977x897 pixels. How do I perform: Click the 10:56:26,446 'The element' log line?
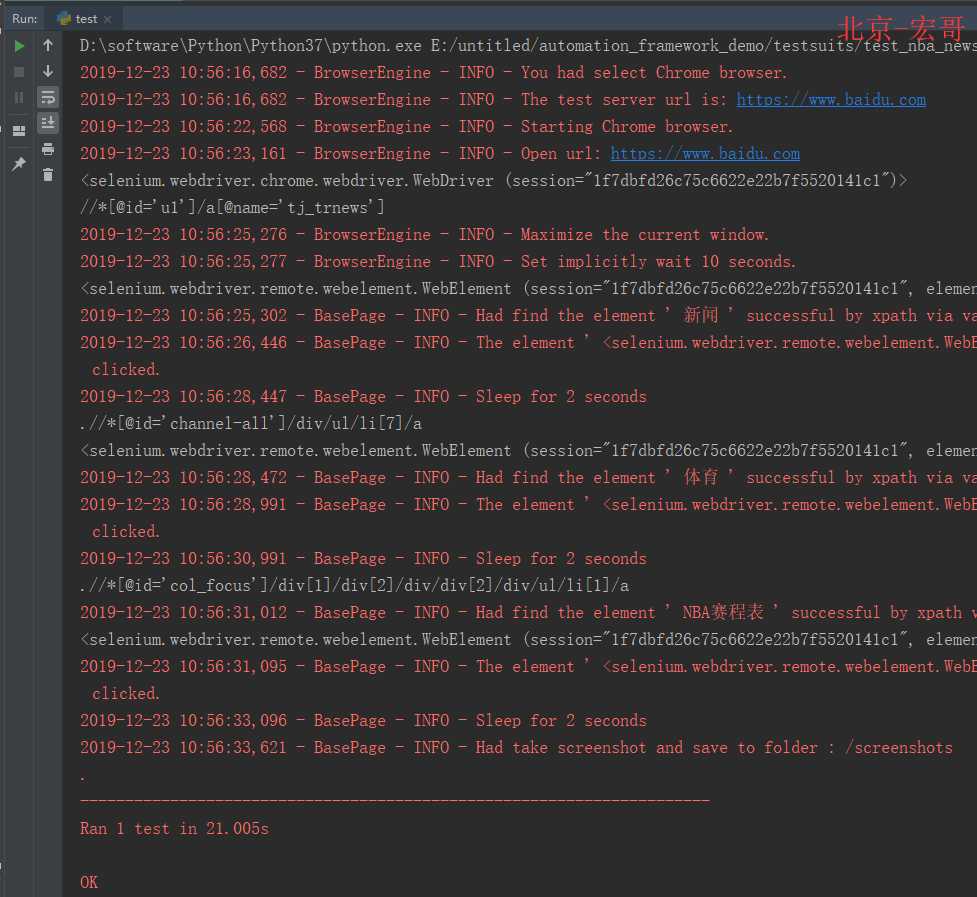pyautogui.click(x=528, y=343)
